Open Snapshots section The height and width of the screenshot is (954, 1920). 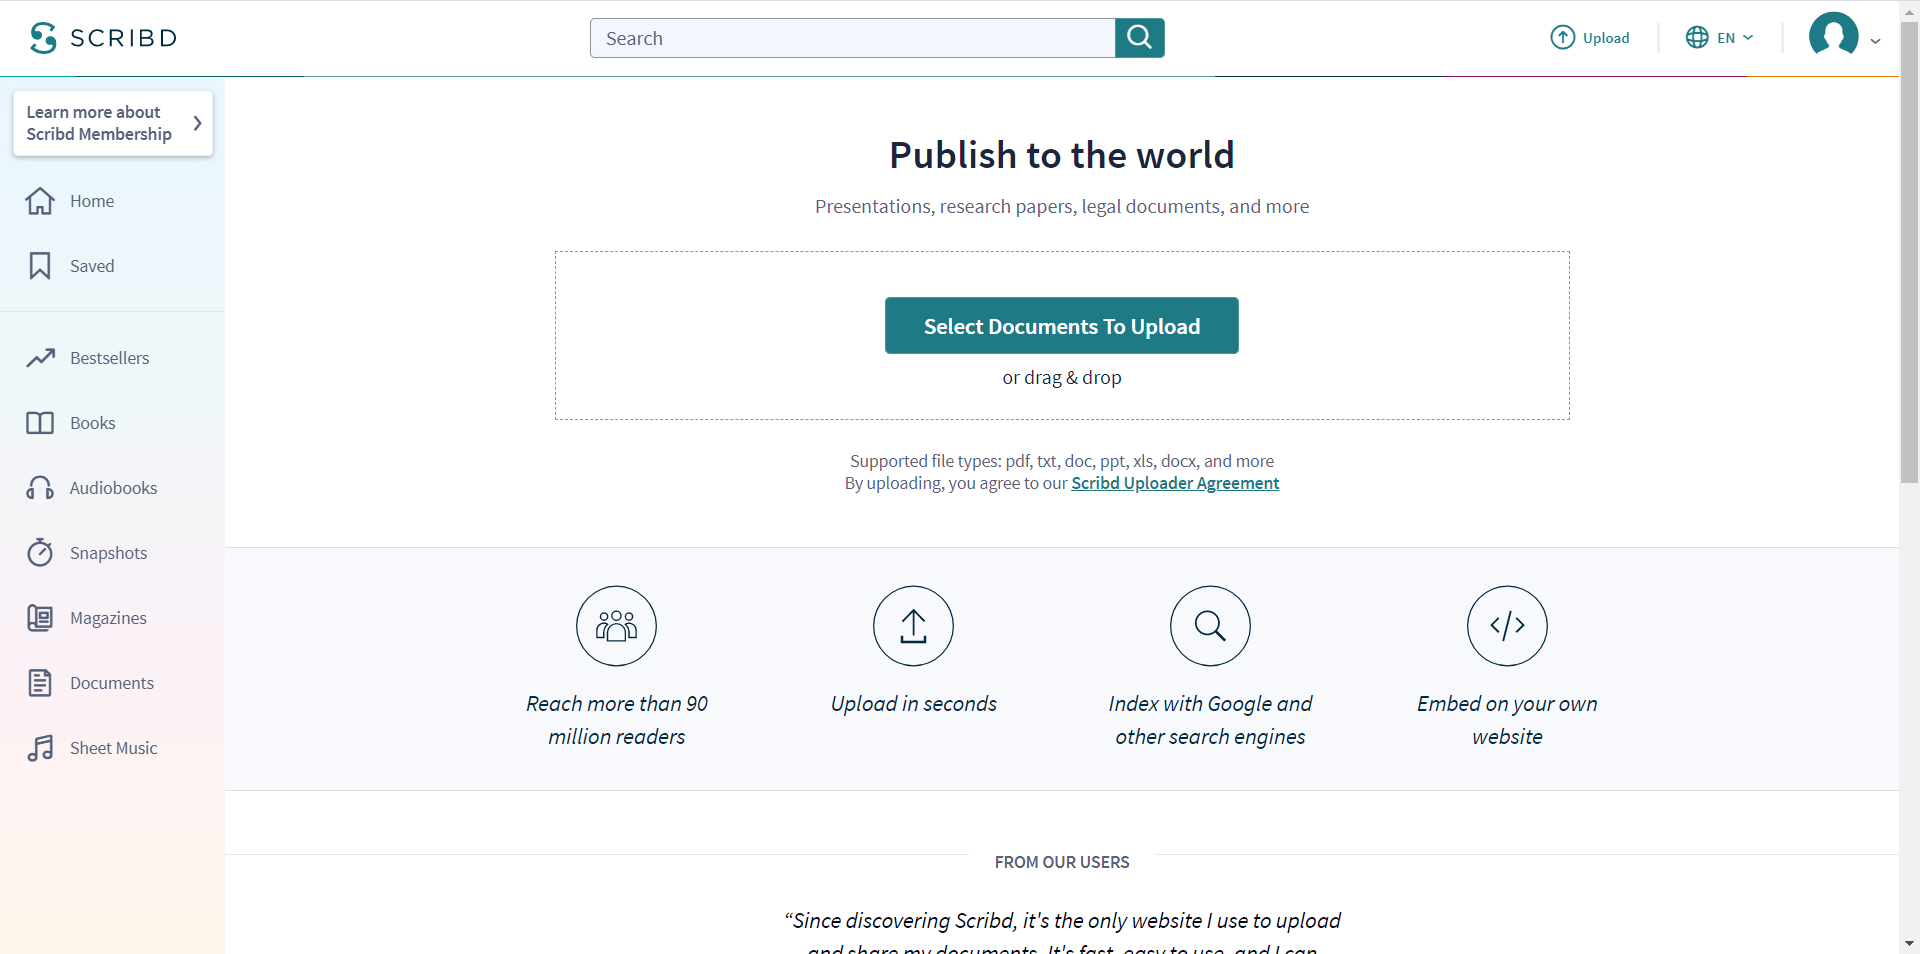pos(108,553)
